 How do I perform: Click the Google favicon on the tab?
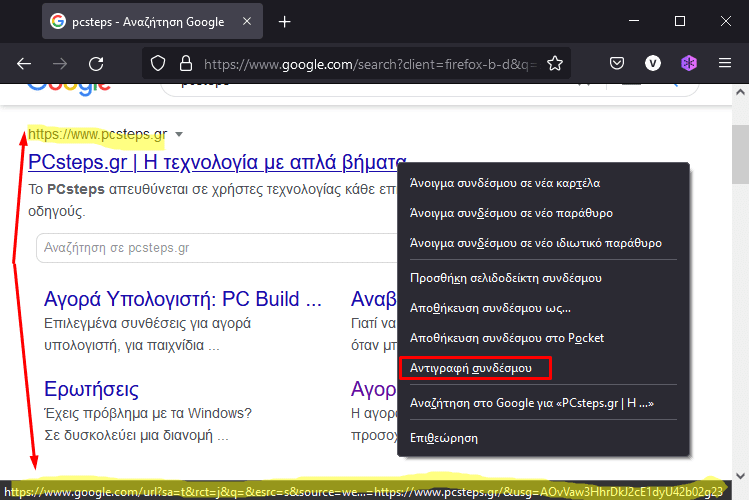[x=58, y=21]
